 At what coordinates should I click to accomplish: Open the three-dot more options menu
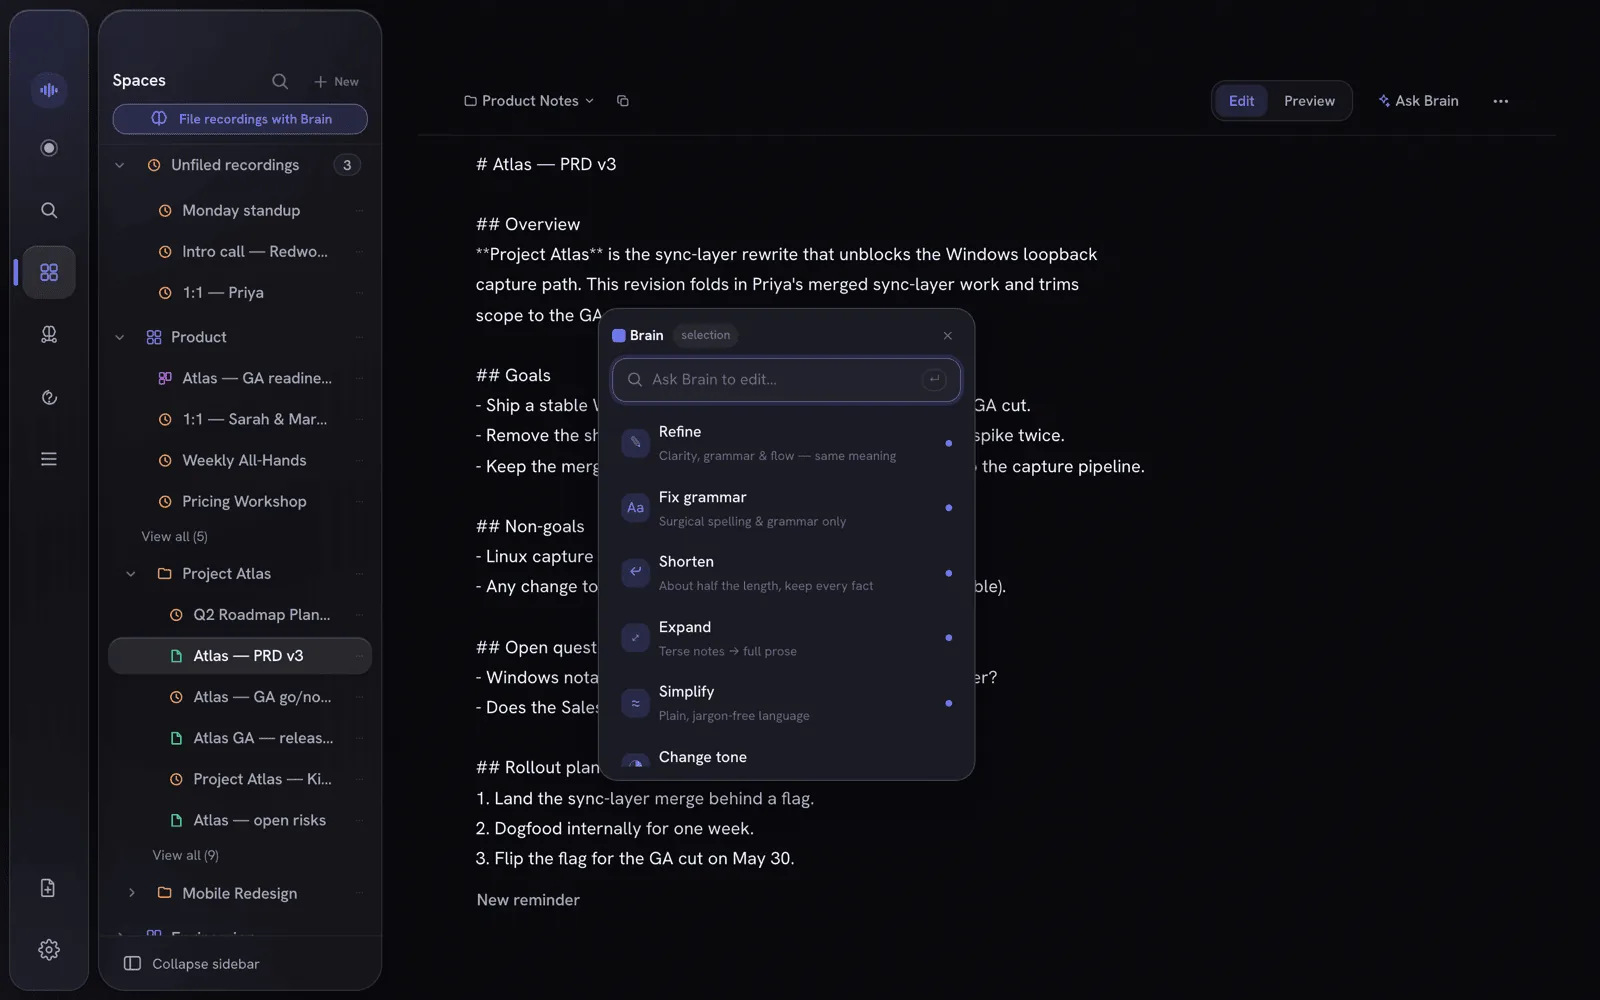click(x=1501, y=101)
